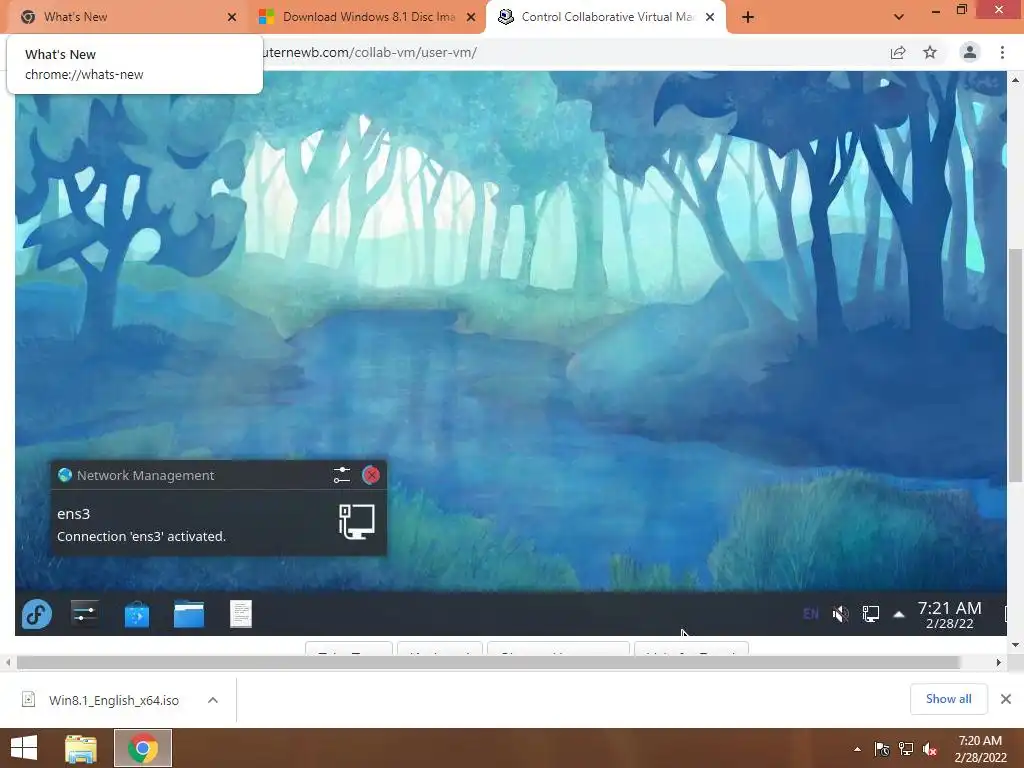Close the Chrome downloads bar
The image size is (1024, 768).
pos(1006,699)
